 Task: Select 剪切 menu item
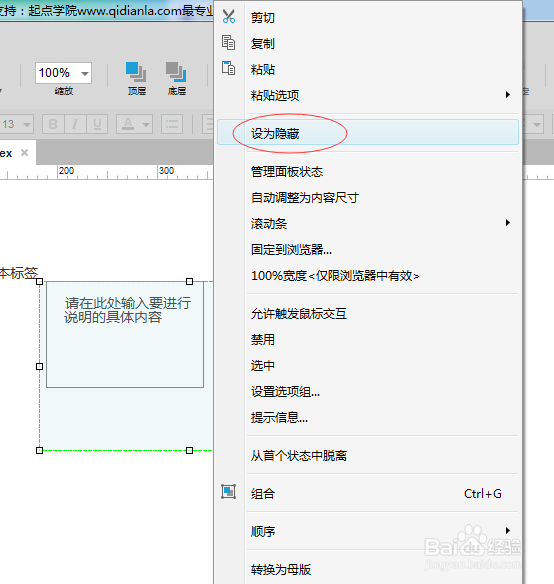pos(368,18)
